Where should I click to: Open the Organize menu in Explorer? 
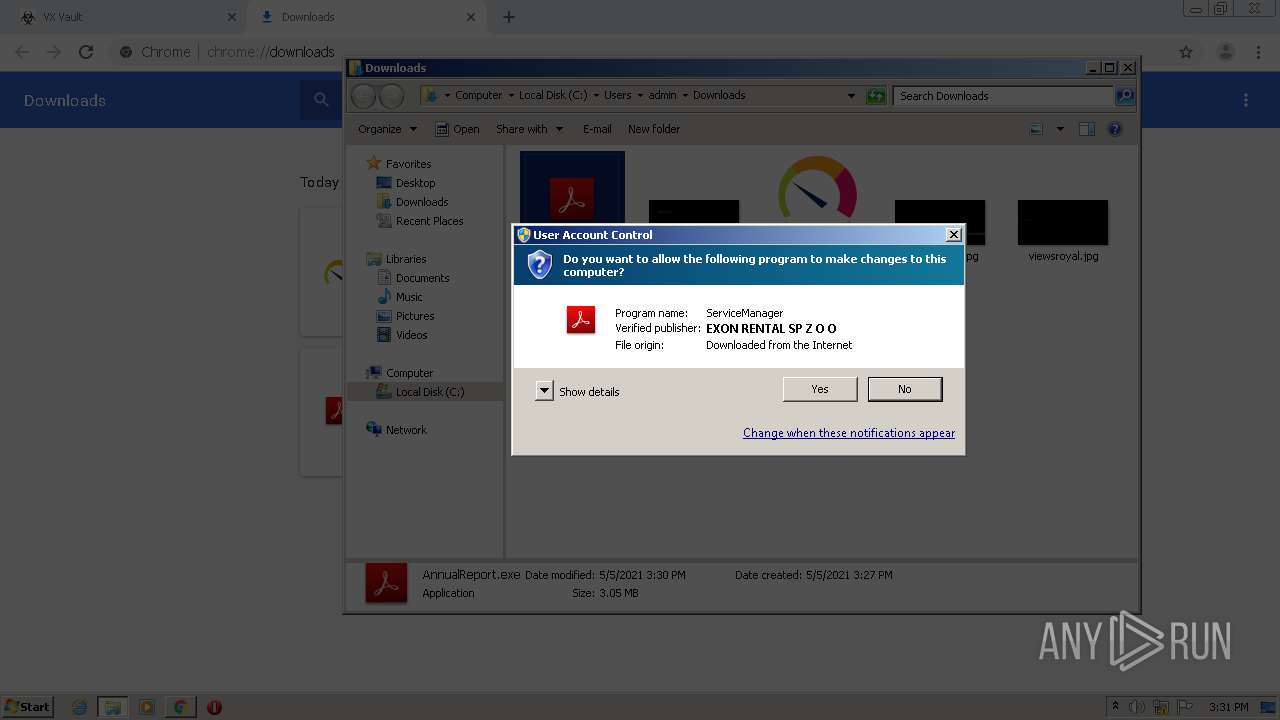(x=387, y=129)
